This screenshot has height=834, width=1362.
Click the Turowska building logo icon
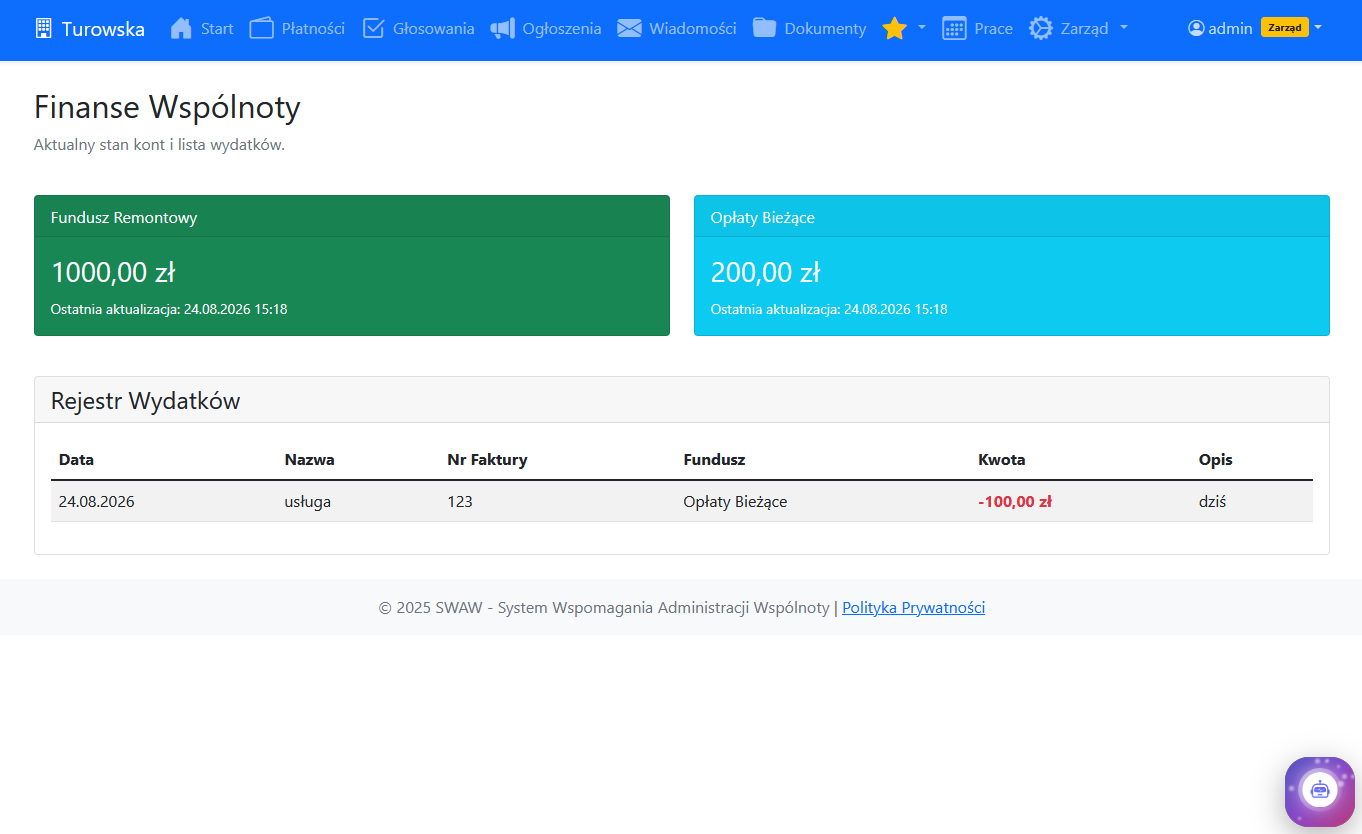[x=43, y=28]
